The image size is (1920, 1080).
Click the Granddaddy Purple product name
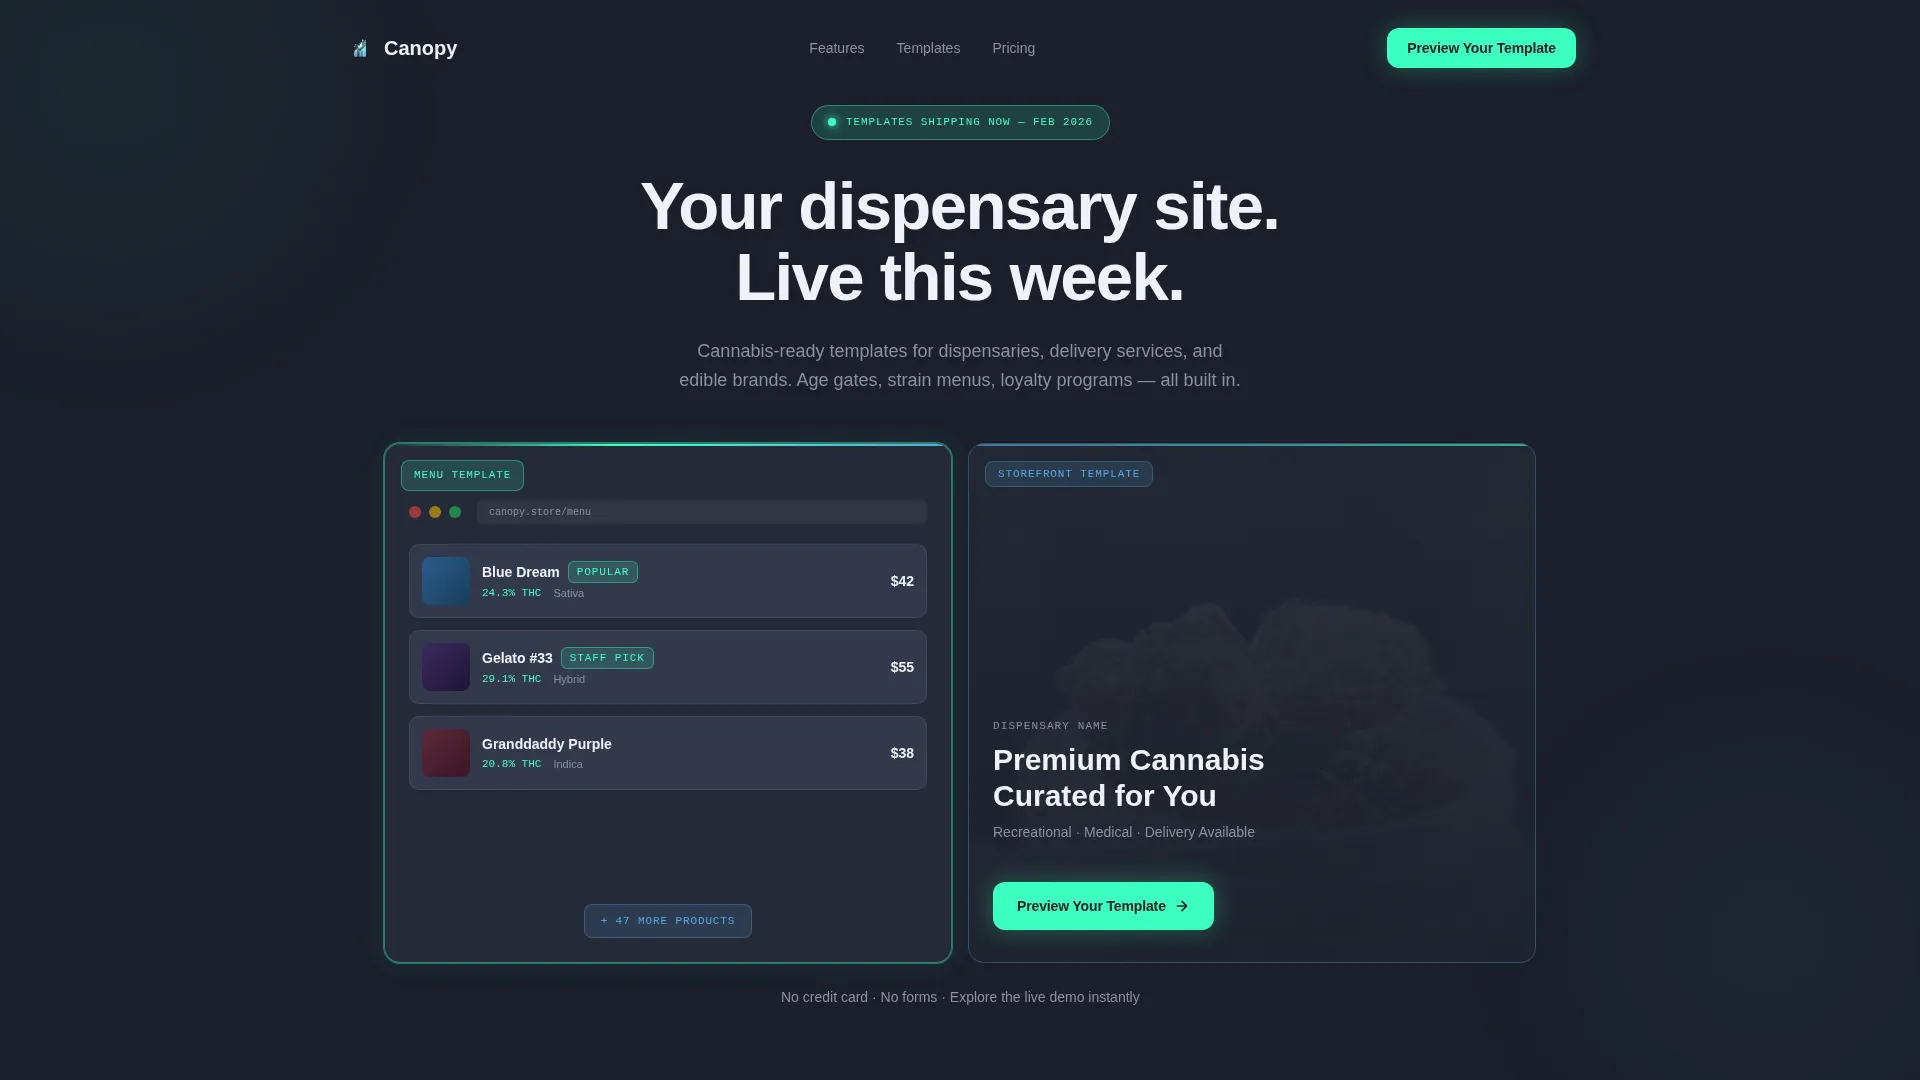point(546,744)
